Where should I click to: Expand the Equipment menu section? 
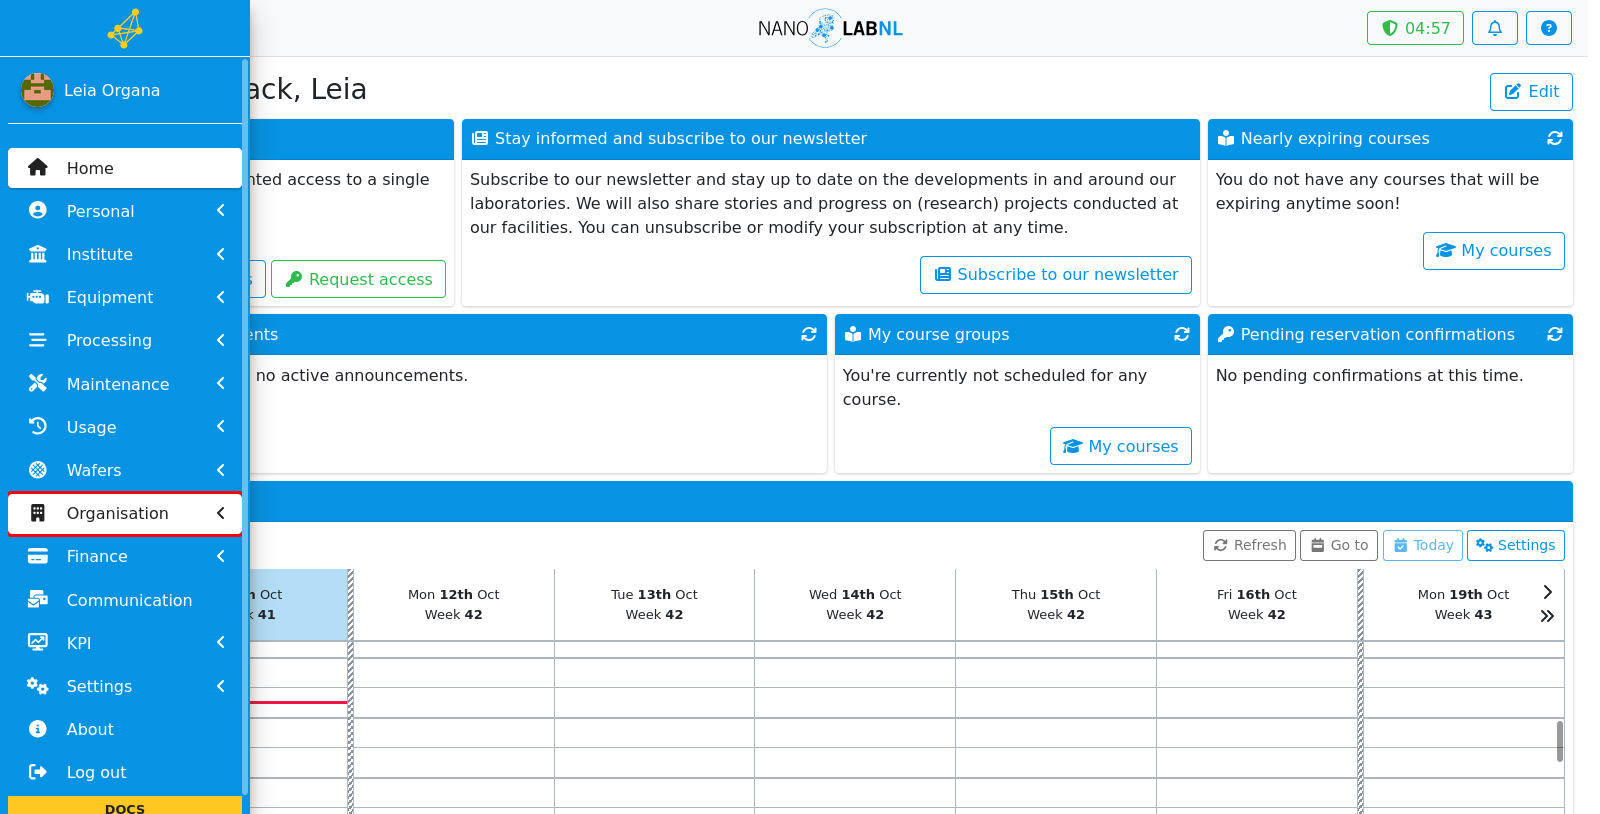coord(125,297)
